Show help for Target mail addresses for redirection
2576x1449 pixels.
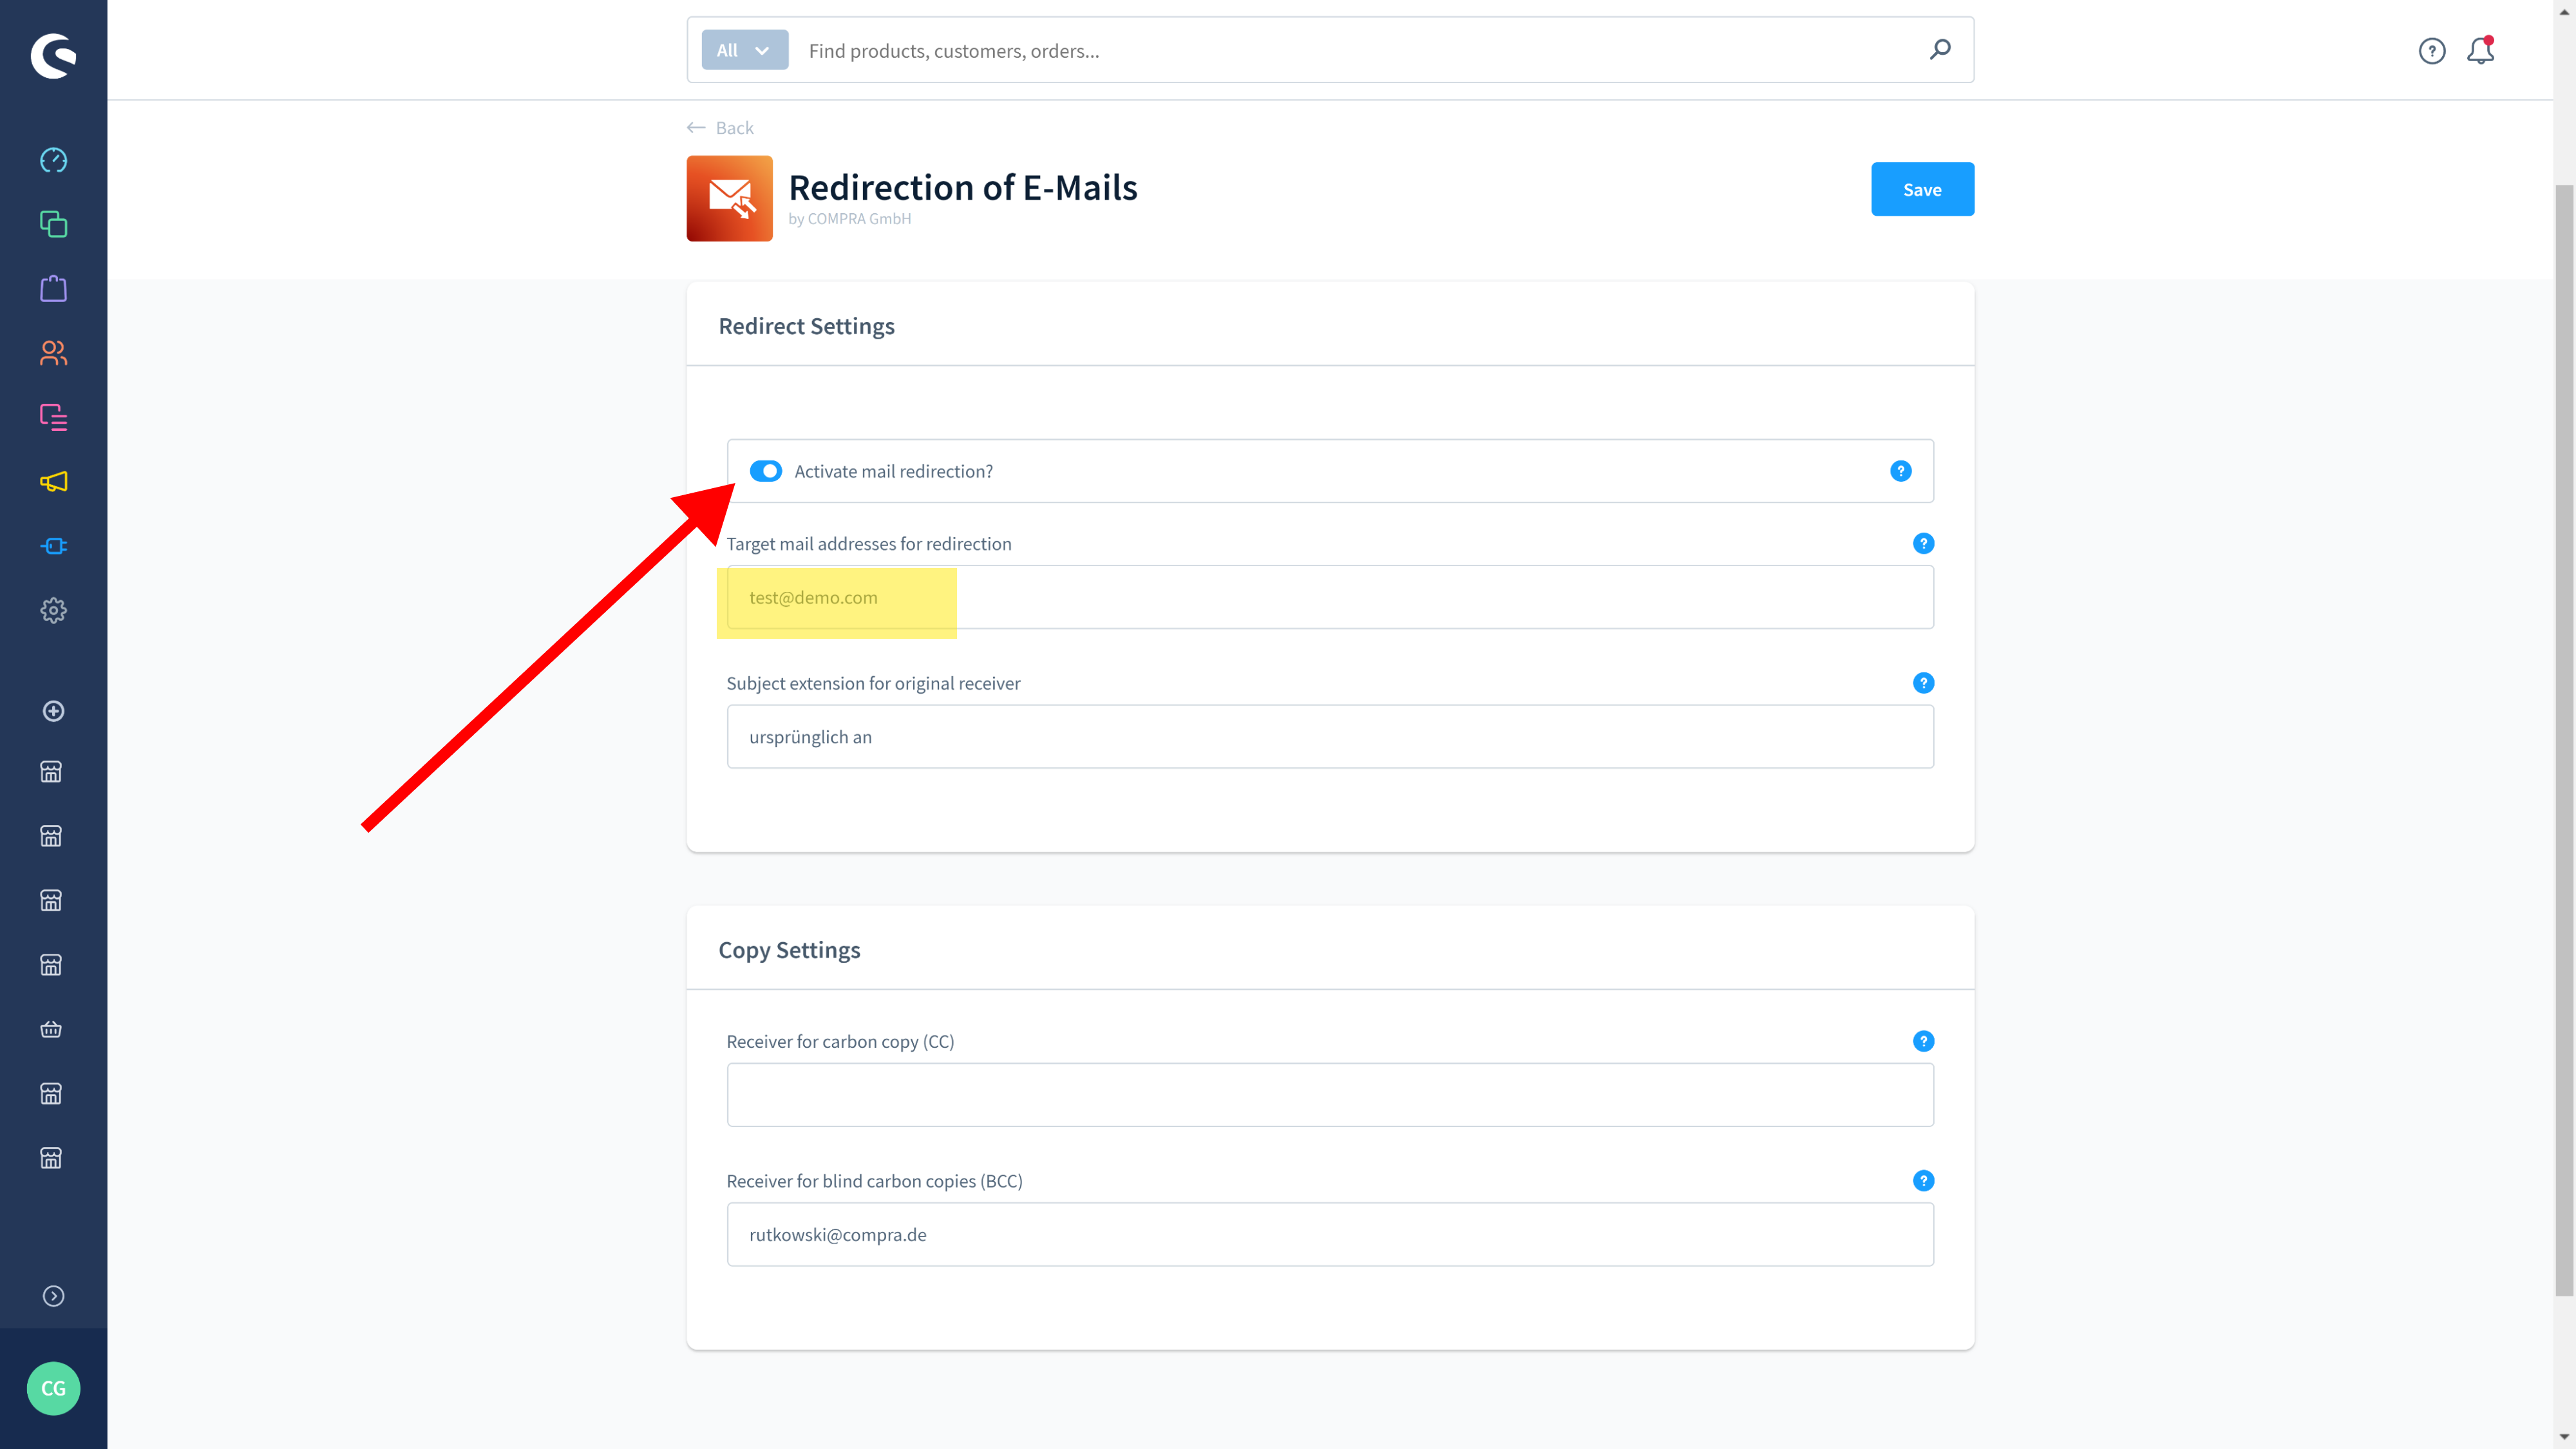click(1923, 543)
